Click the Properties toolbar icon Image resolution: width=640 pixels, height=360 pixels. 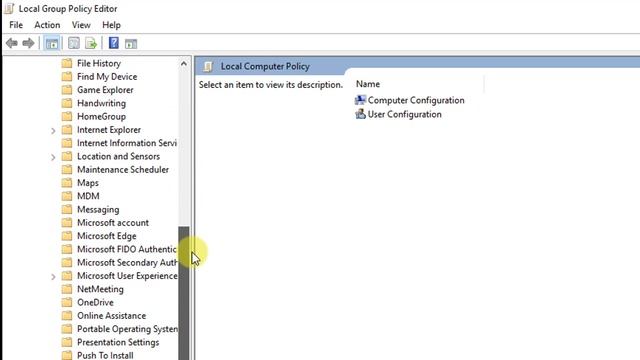click(x=74, y=43)
